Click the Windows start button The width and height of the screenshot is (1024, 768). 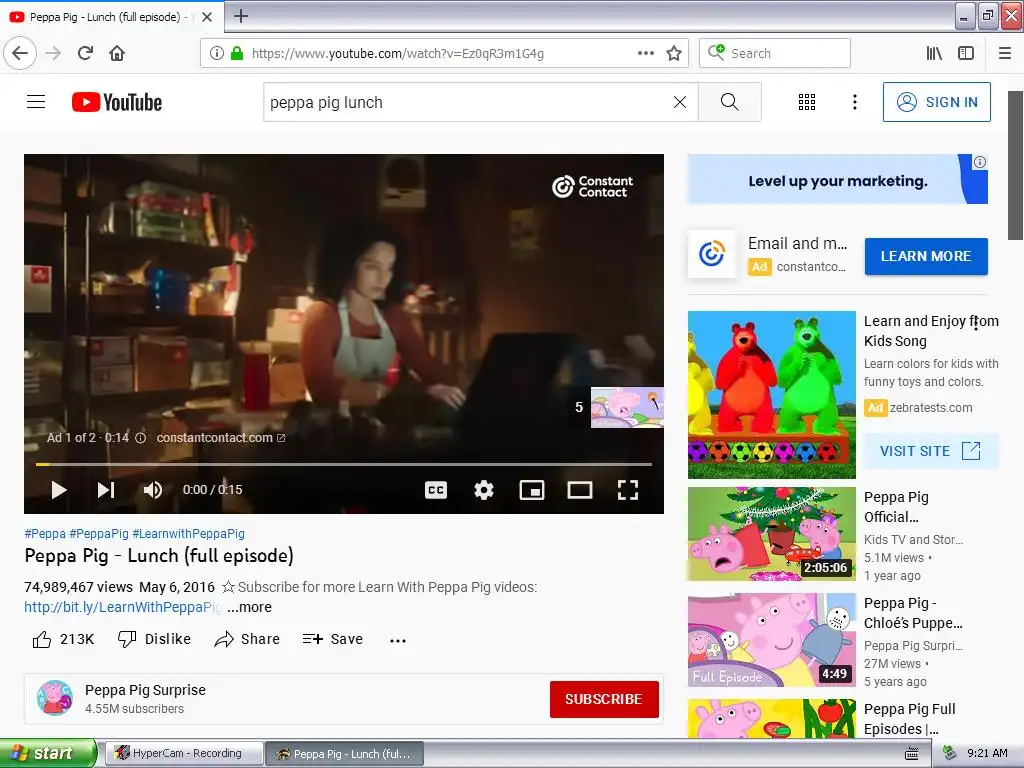pyautogui.click(x=48, y=753)
